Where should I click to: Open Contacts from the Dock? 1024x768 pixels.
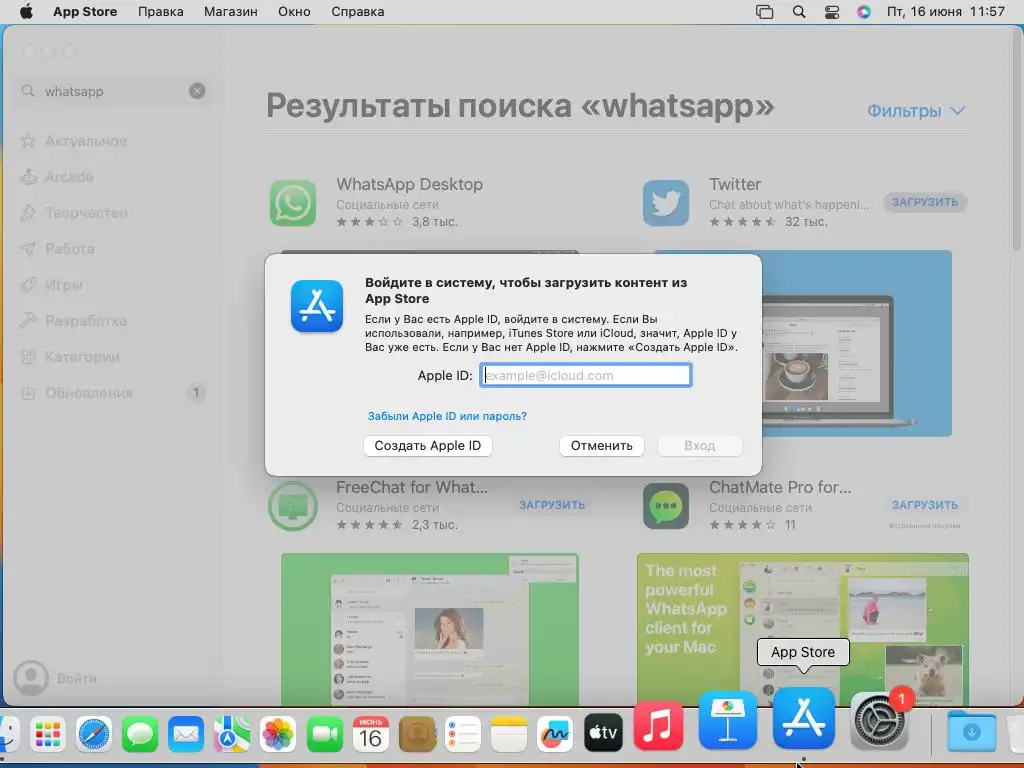pos(417,733)
